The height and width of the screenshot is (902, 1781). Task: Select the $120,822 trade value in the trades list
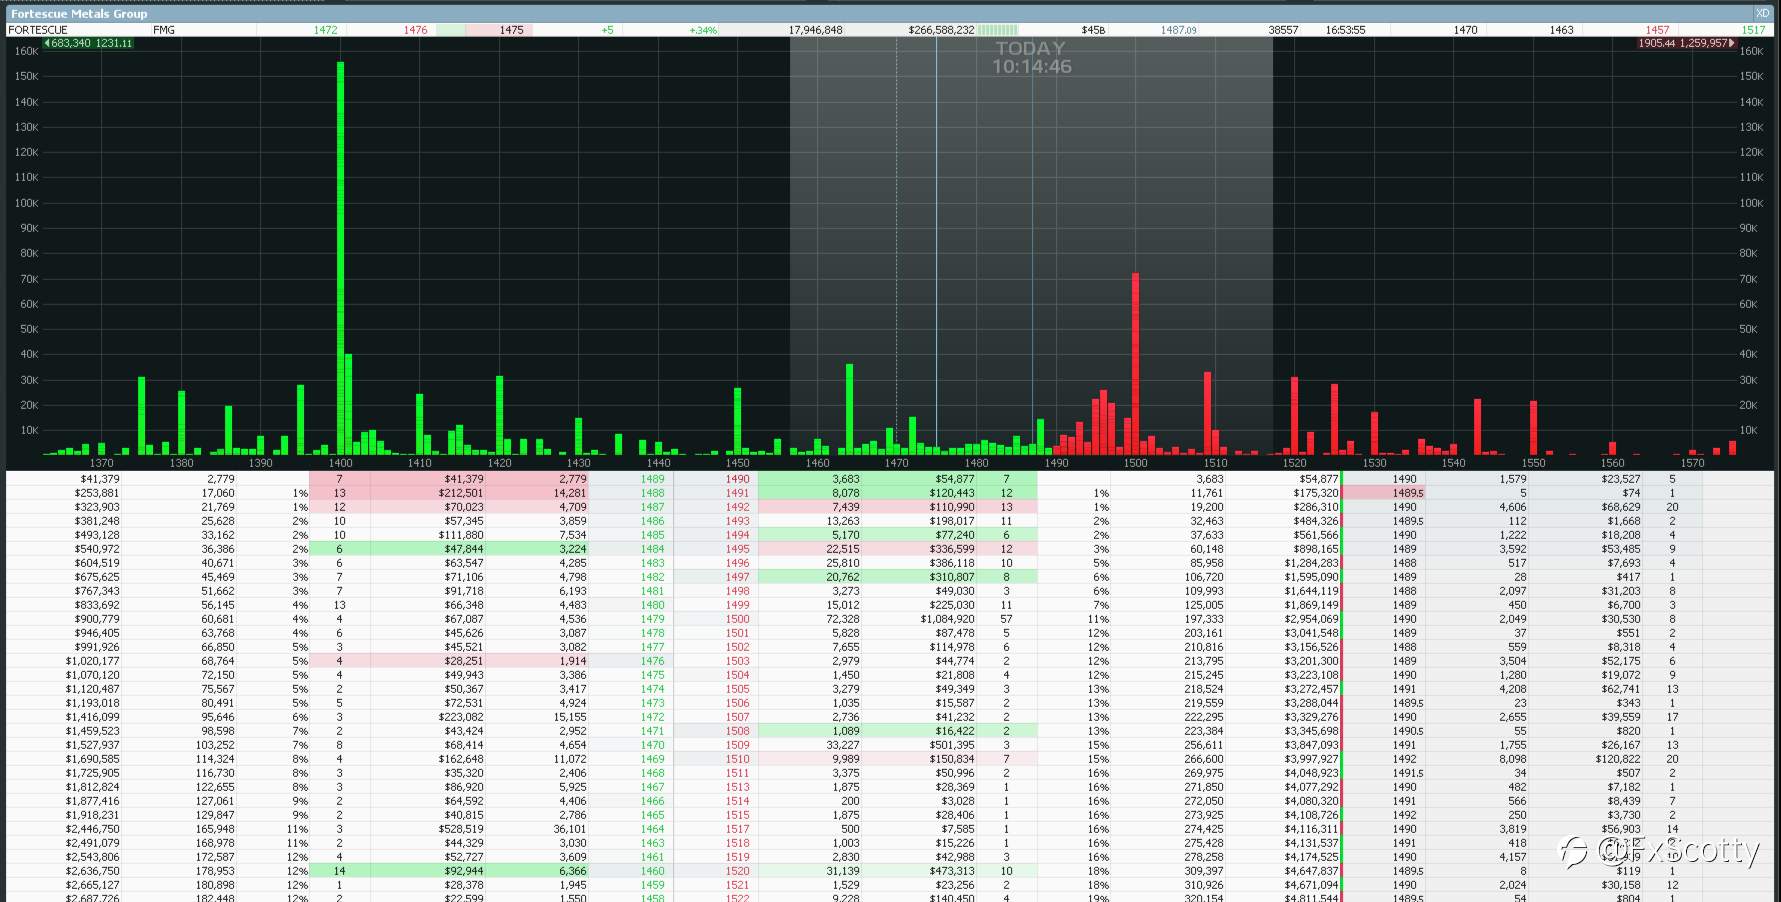[x=1617, y=759]
